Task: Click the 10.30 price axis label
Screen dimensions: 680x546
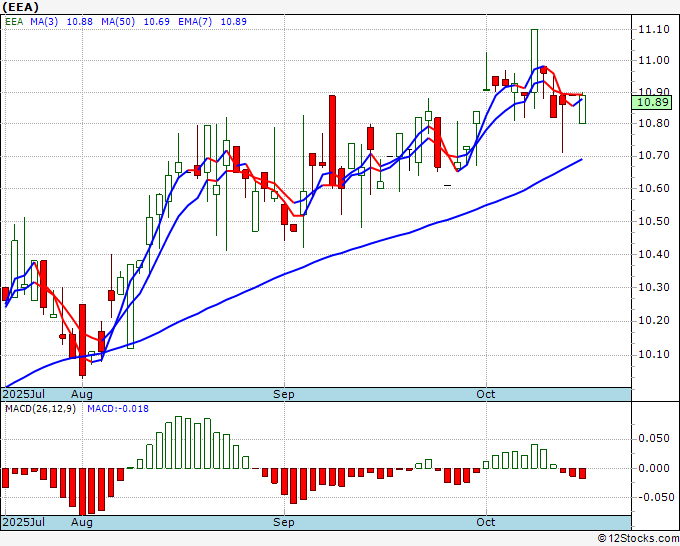Action: pyautogui.click(x=654, y=288)
